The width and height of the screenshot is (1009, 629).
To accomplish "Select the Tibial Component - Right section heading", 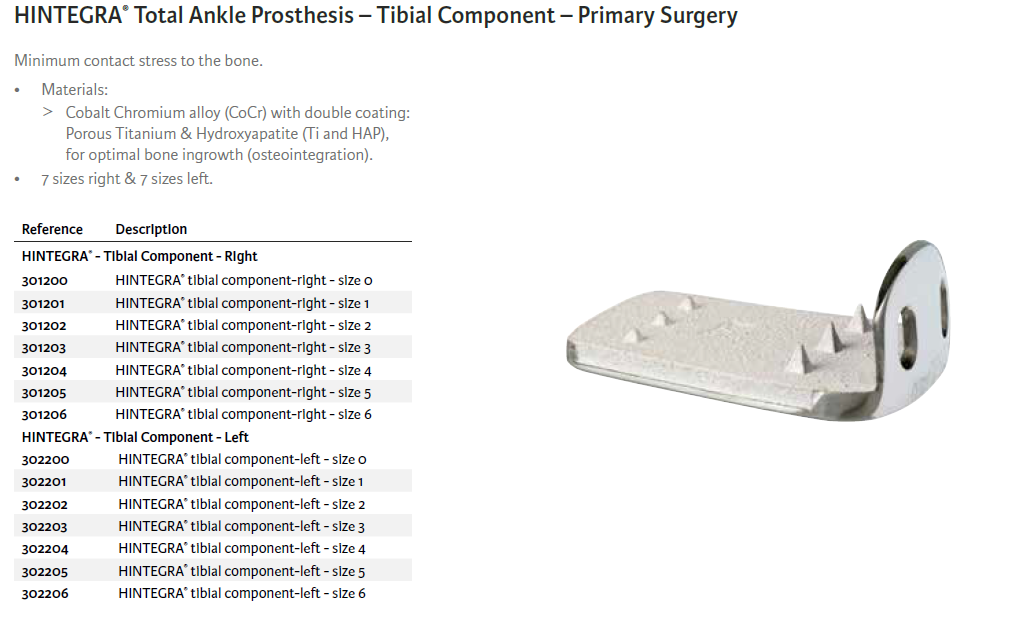I will (139, 257).
